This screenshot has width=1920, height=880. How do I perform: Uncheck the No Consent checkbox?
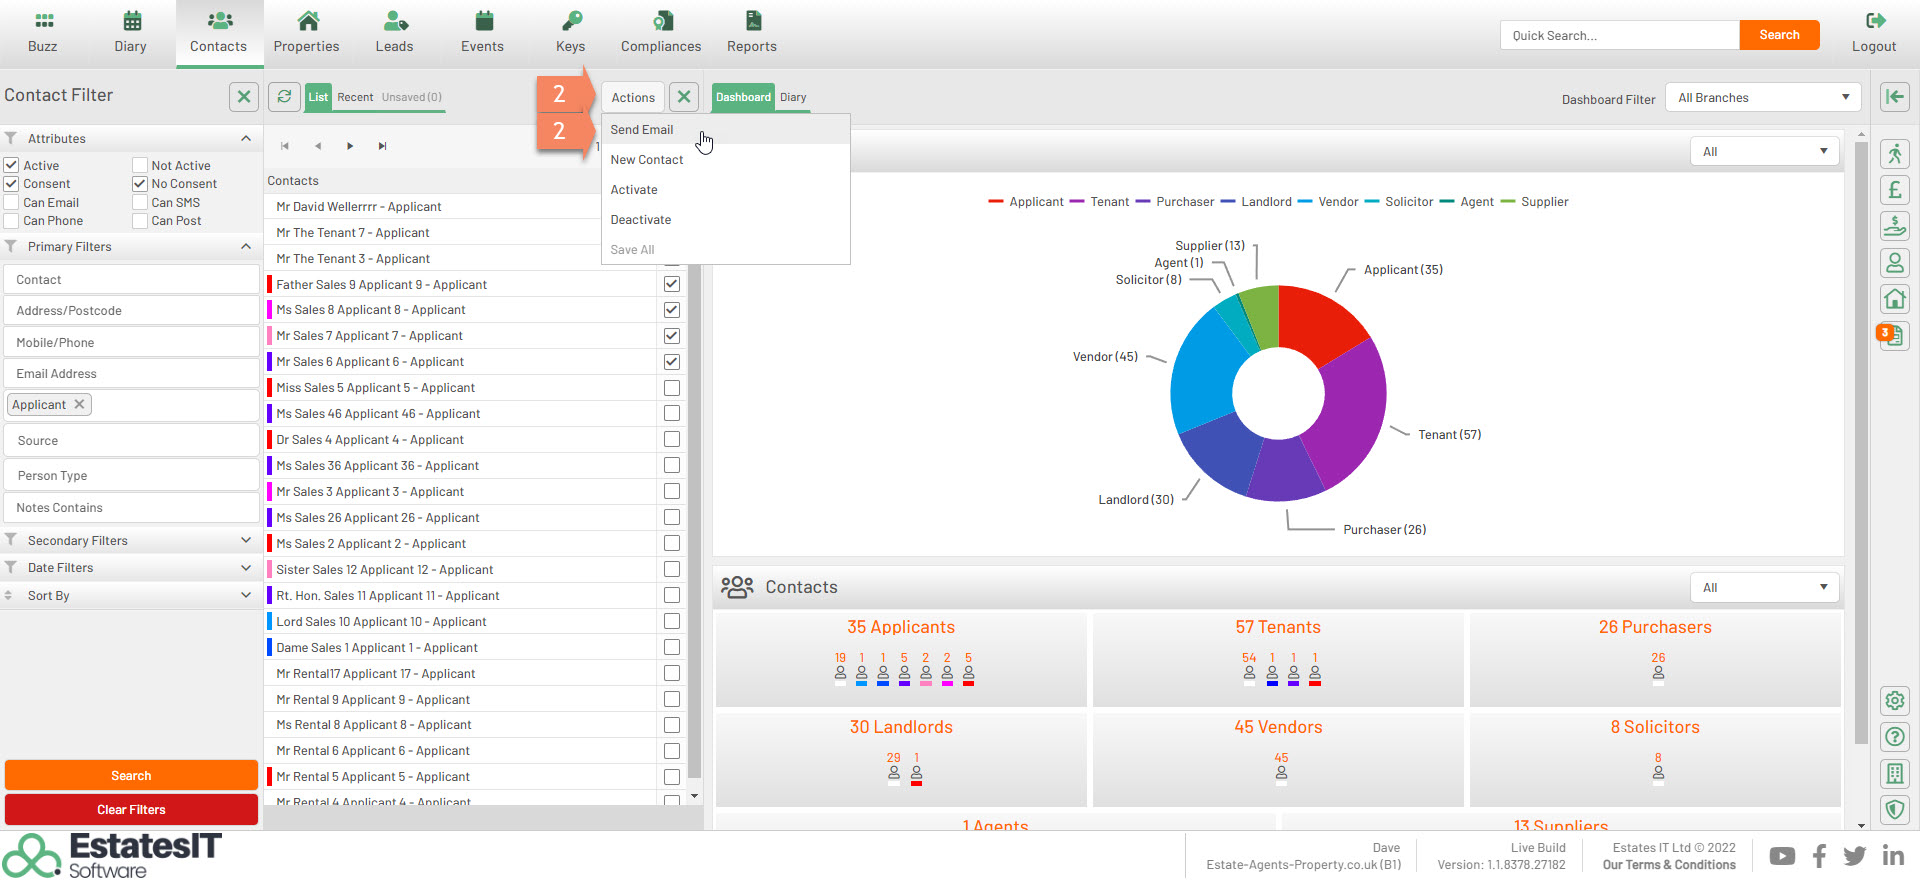pyautogui.click(x=140, y=184)
